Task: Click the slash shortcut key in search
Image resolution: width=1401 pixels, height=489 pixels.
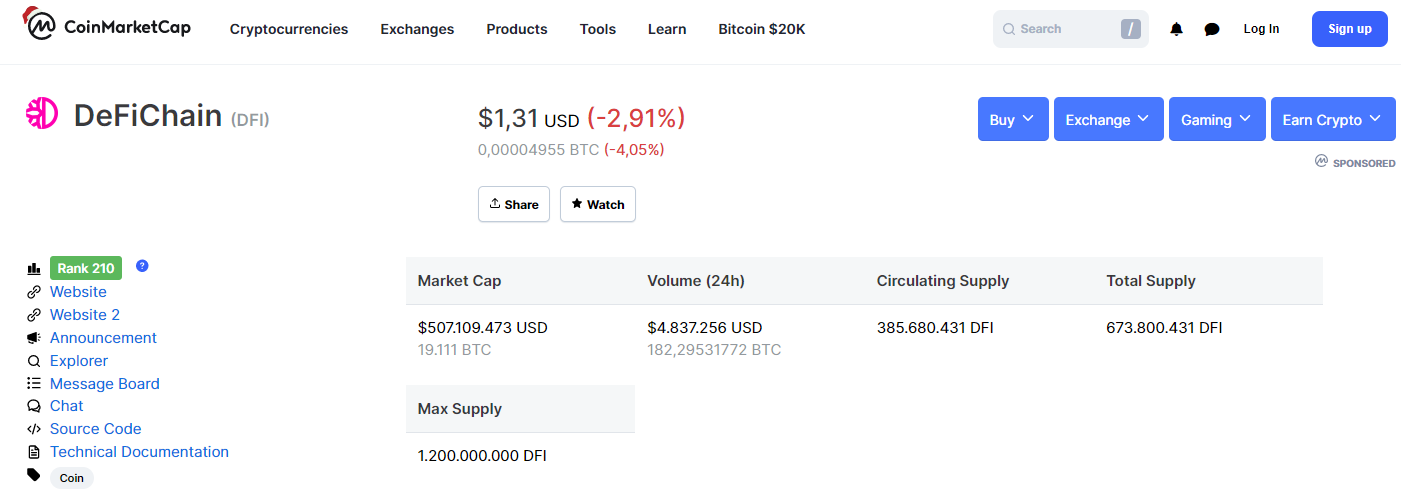Action: pos(1131,29)
